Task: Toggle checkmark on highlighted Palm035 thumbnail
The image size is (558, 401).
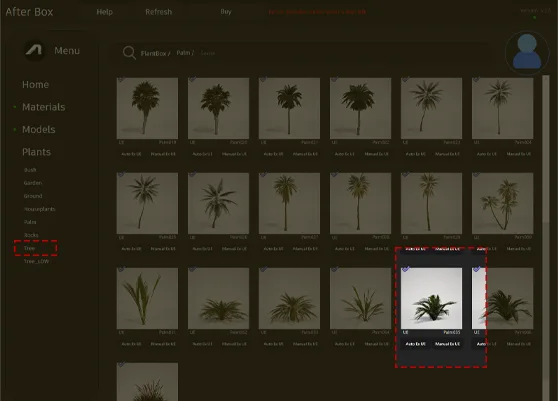Action: coord(405,269)
